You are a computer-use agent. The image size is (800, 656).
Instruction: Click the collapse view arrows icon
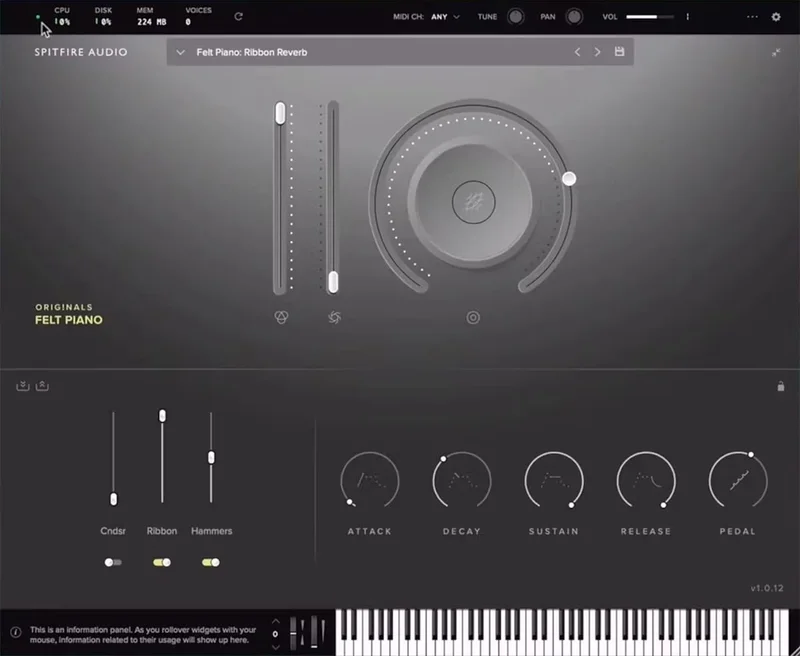[x=776, y=53]
